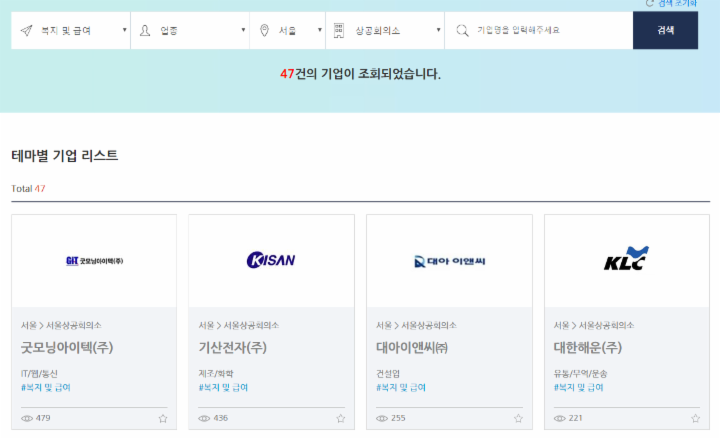Click #복지 및 급여 tag on 기산전자 card
Image resolution: width=720 pixels, height=439 pixels.
(223, 388)
